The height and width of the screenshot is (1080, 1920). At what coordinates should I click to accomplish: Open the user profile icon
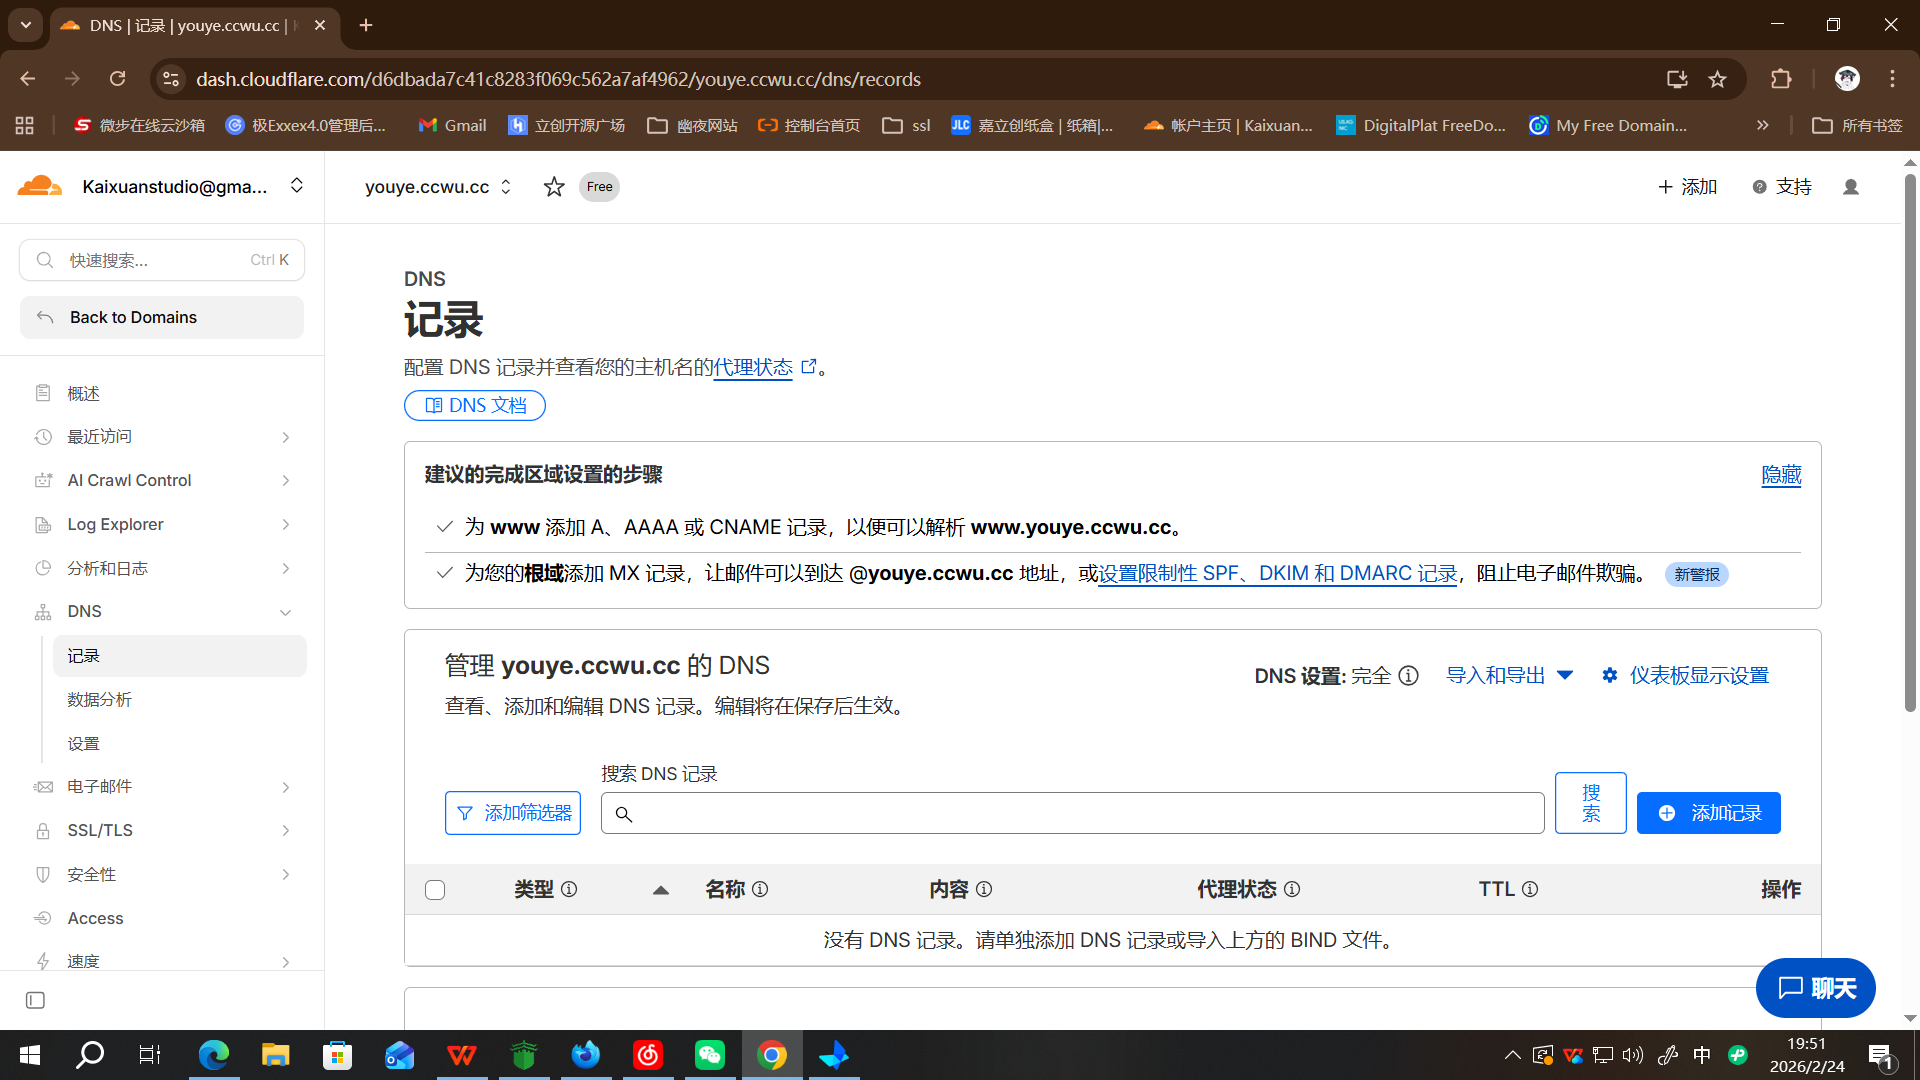(1850, 187)
